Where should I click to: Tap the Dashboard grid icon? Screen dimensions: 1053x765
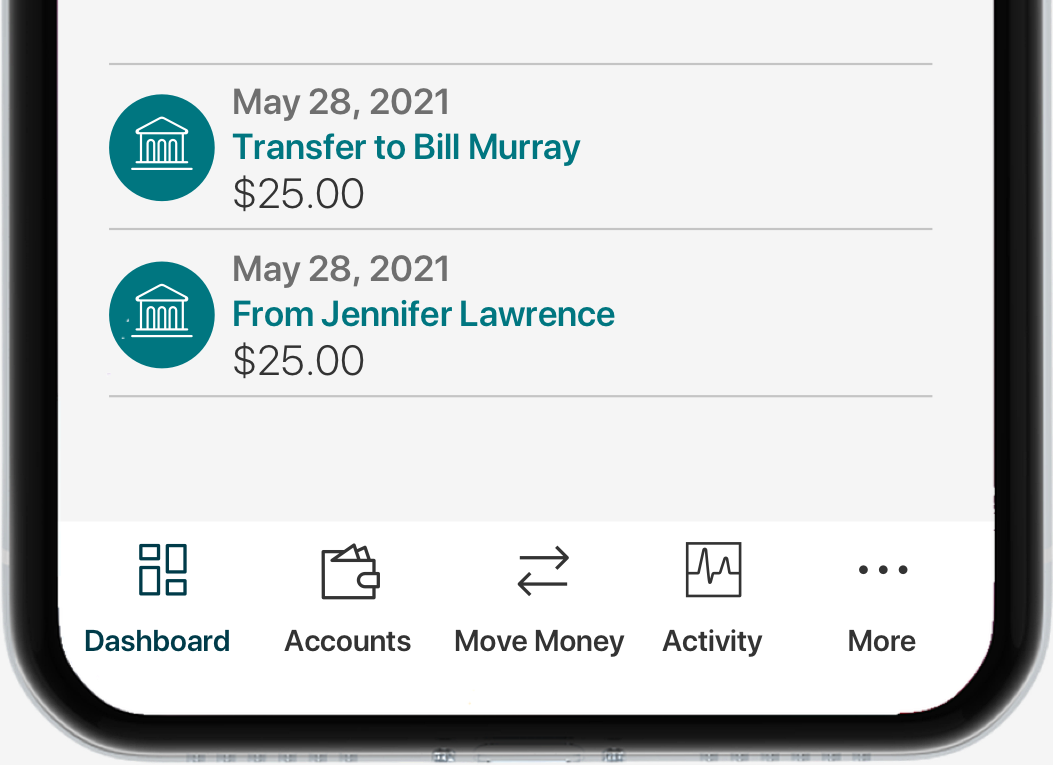tap(163, 570)
